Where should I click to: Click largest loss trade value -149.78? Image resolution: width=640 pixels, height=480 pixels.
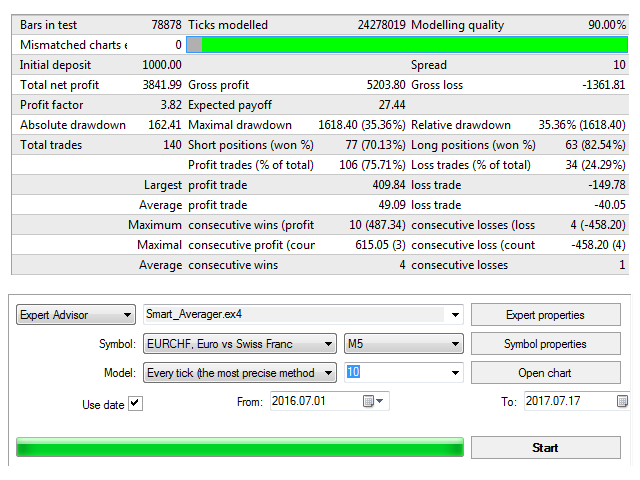607,185
